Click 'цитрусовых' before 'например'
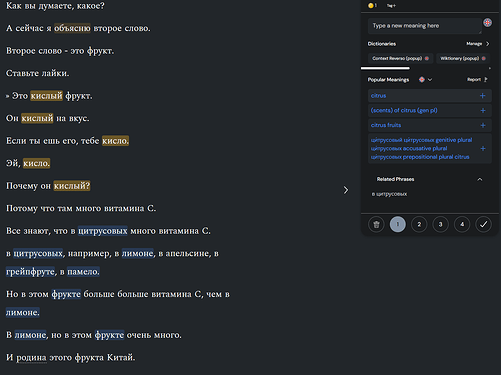Image resolution: width=501 pixels, height=375 pixels. 38,254
